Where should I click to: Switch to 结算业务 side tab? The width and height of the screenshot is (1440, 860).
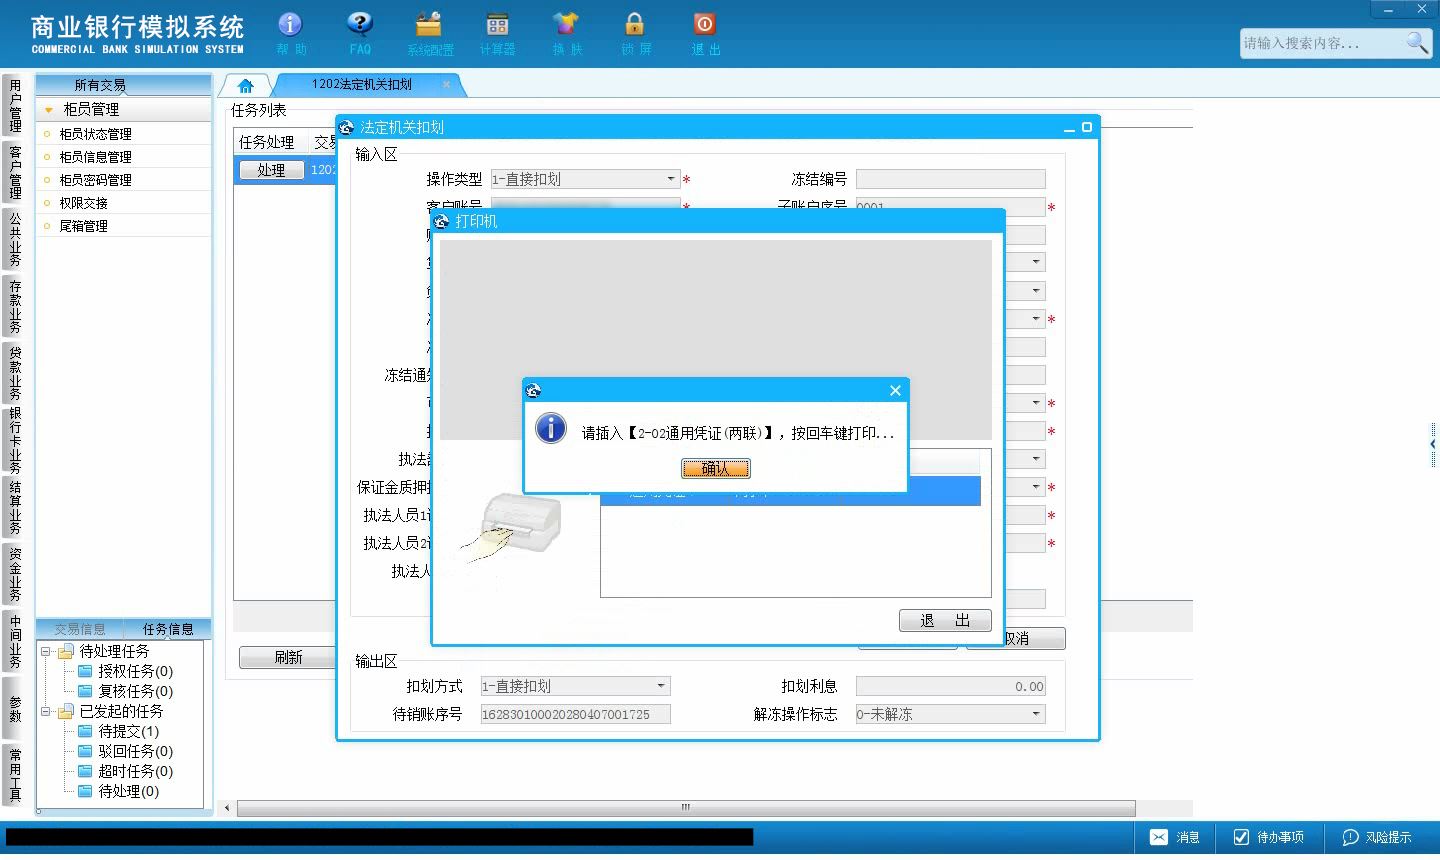pos(15,507)
